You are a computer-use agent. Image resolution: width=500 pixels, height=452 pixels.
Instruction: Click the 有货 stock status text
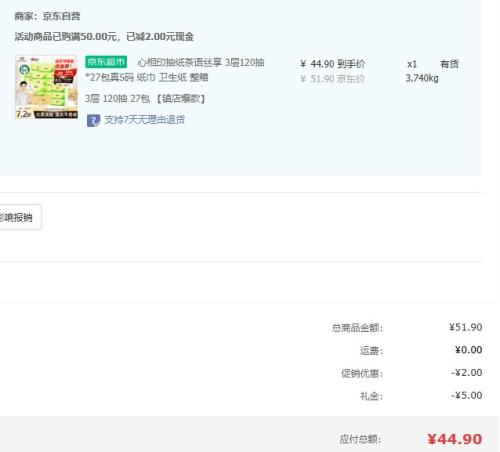pyautogui.click(x=449, y=64)
